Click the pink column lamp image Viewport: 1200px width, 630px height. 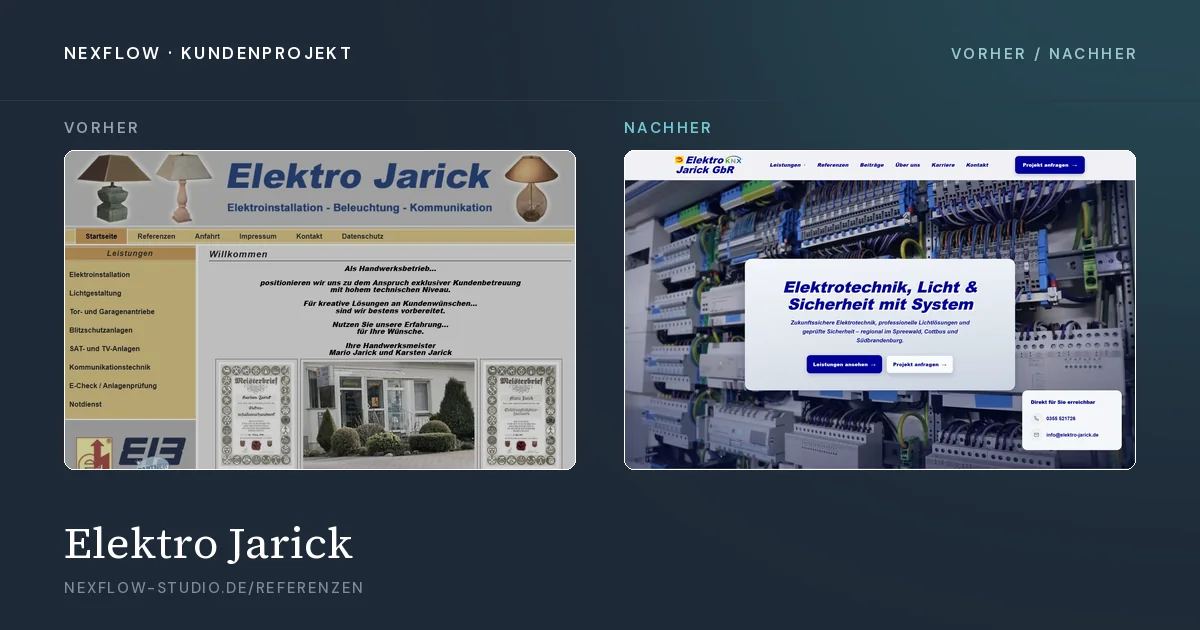(185, 187)
